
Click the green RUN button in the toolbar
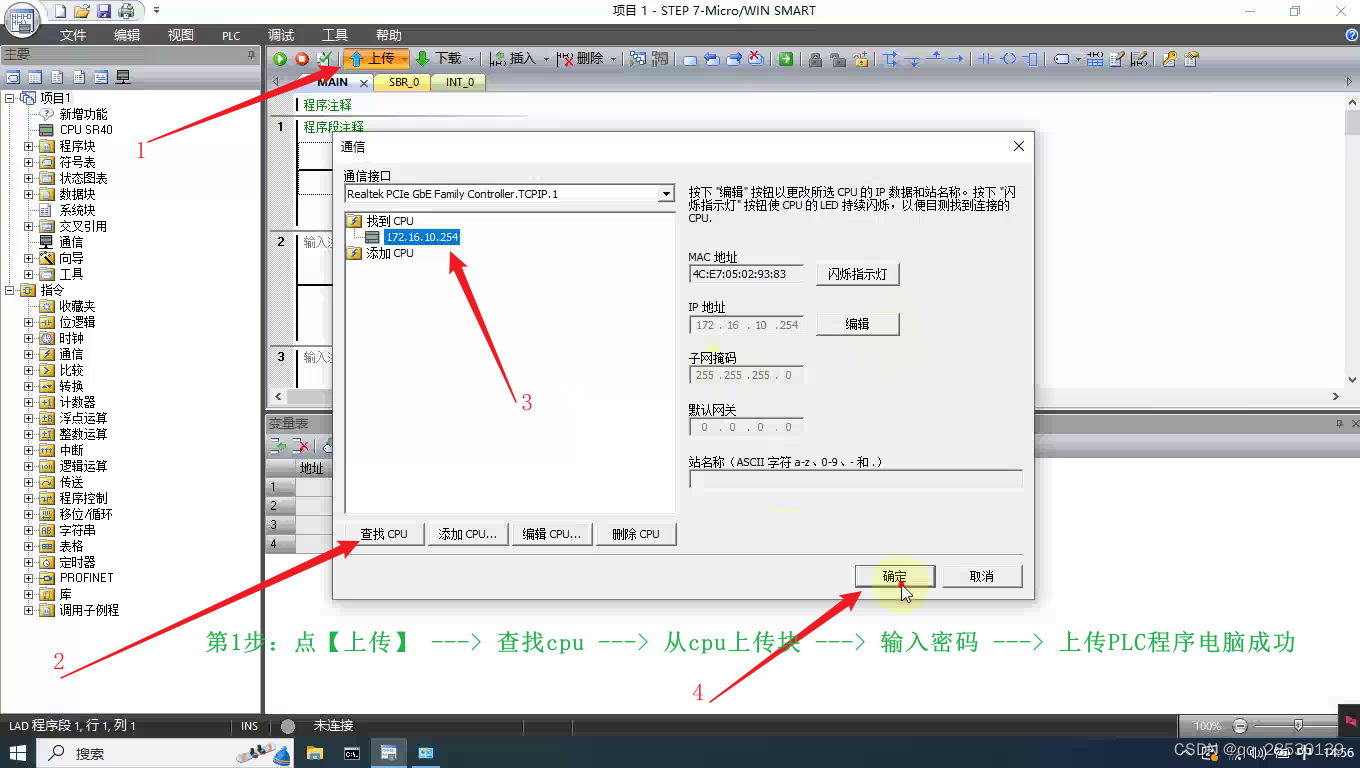click(280, 59)
